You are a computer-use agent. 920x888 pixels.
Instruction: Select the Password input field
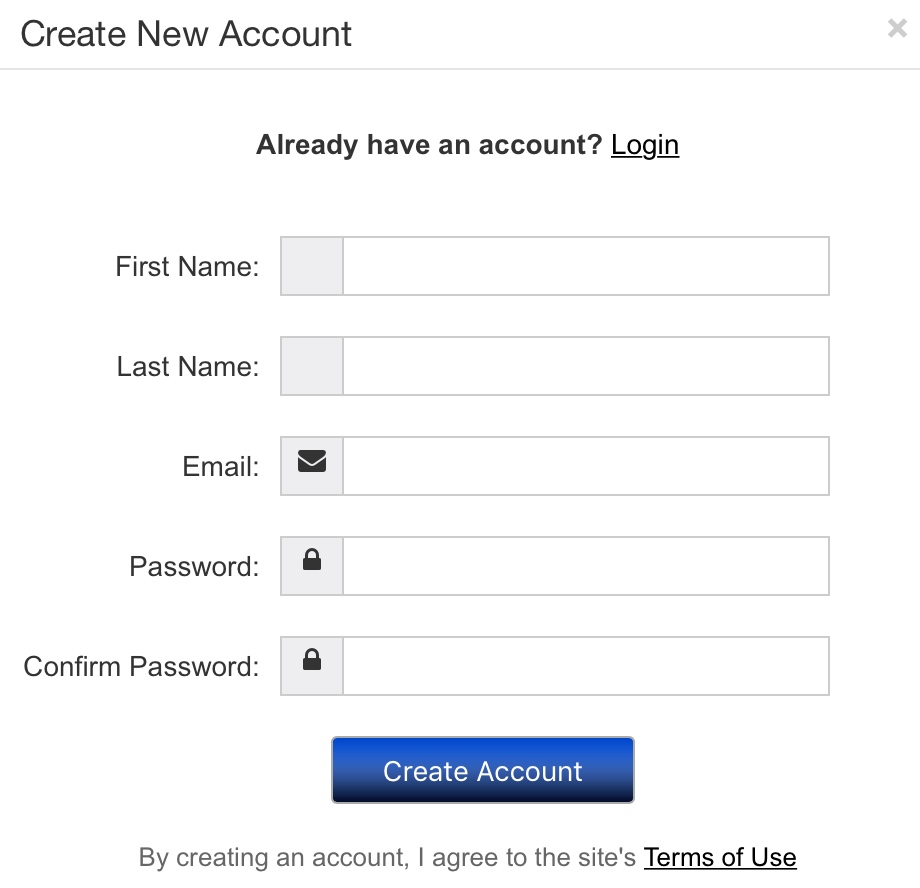pos(586,566)
